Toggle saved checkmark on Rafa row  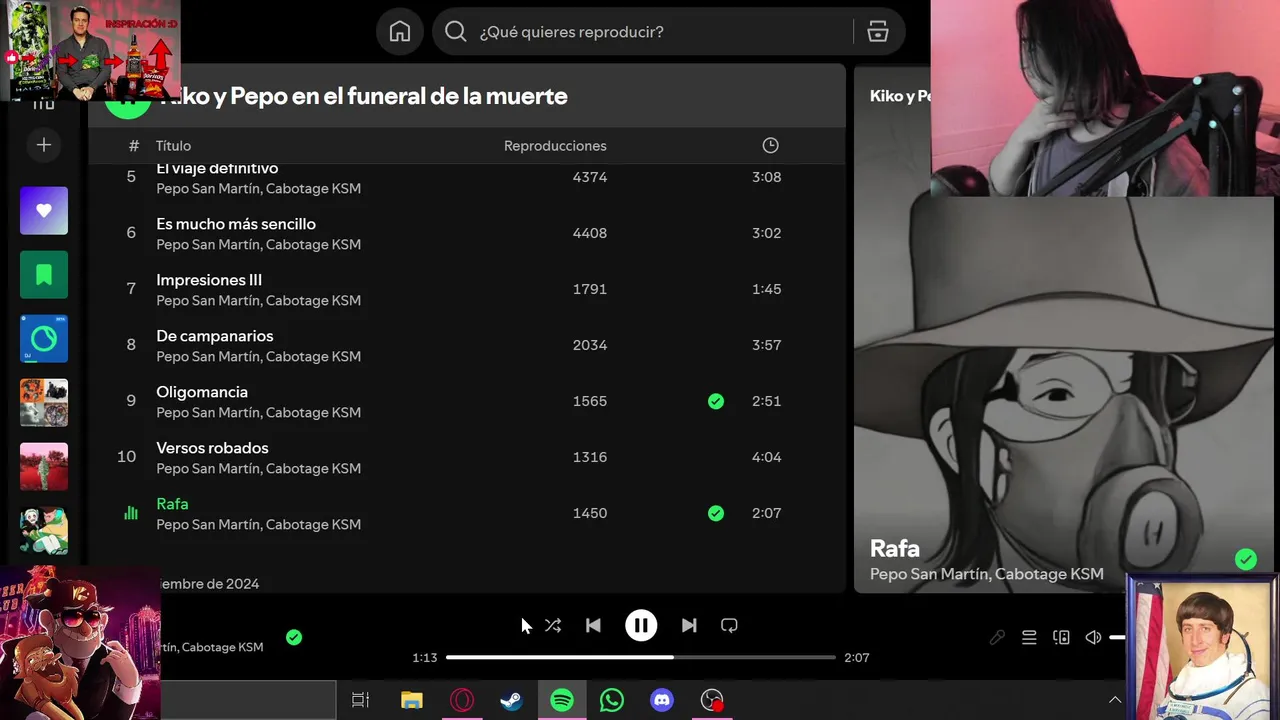(x=716, y=513)
